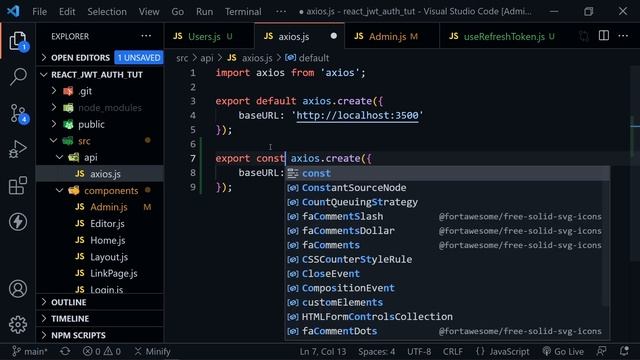Click the split editor right icon
This screenshot has width=640, height=360.
coord(604,36)
